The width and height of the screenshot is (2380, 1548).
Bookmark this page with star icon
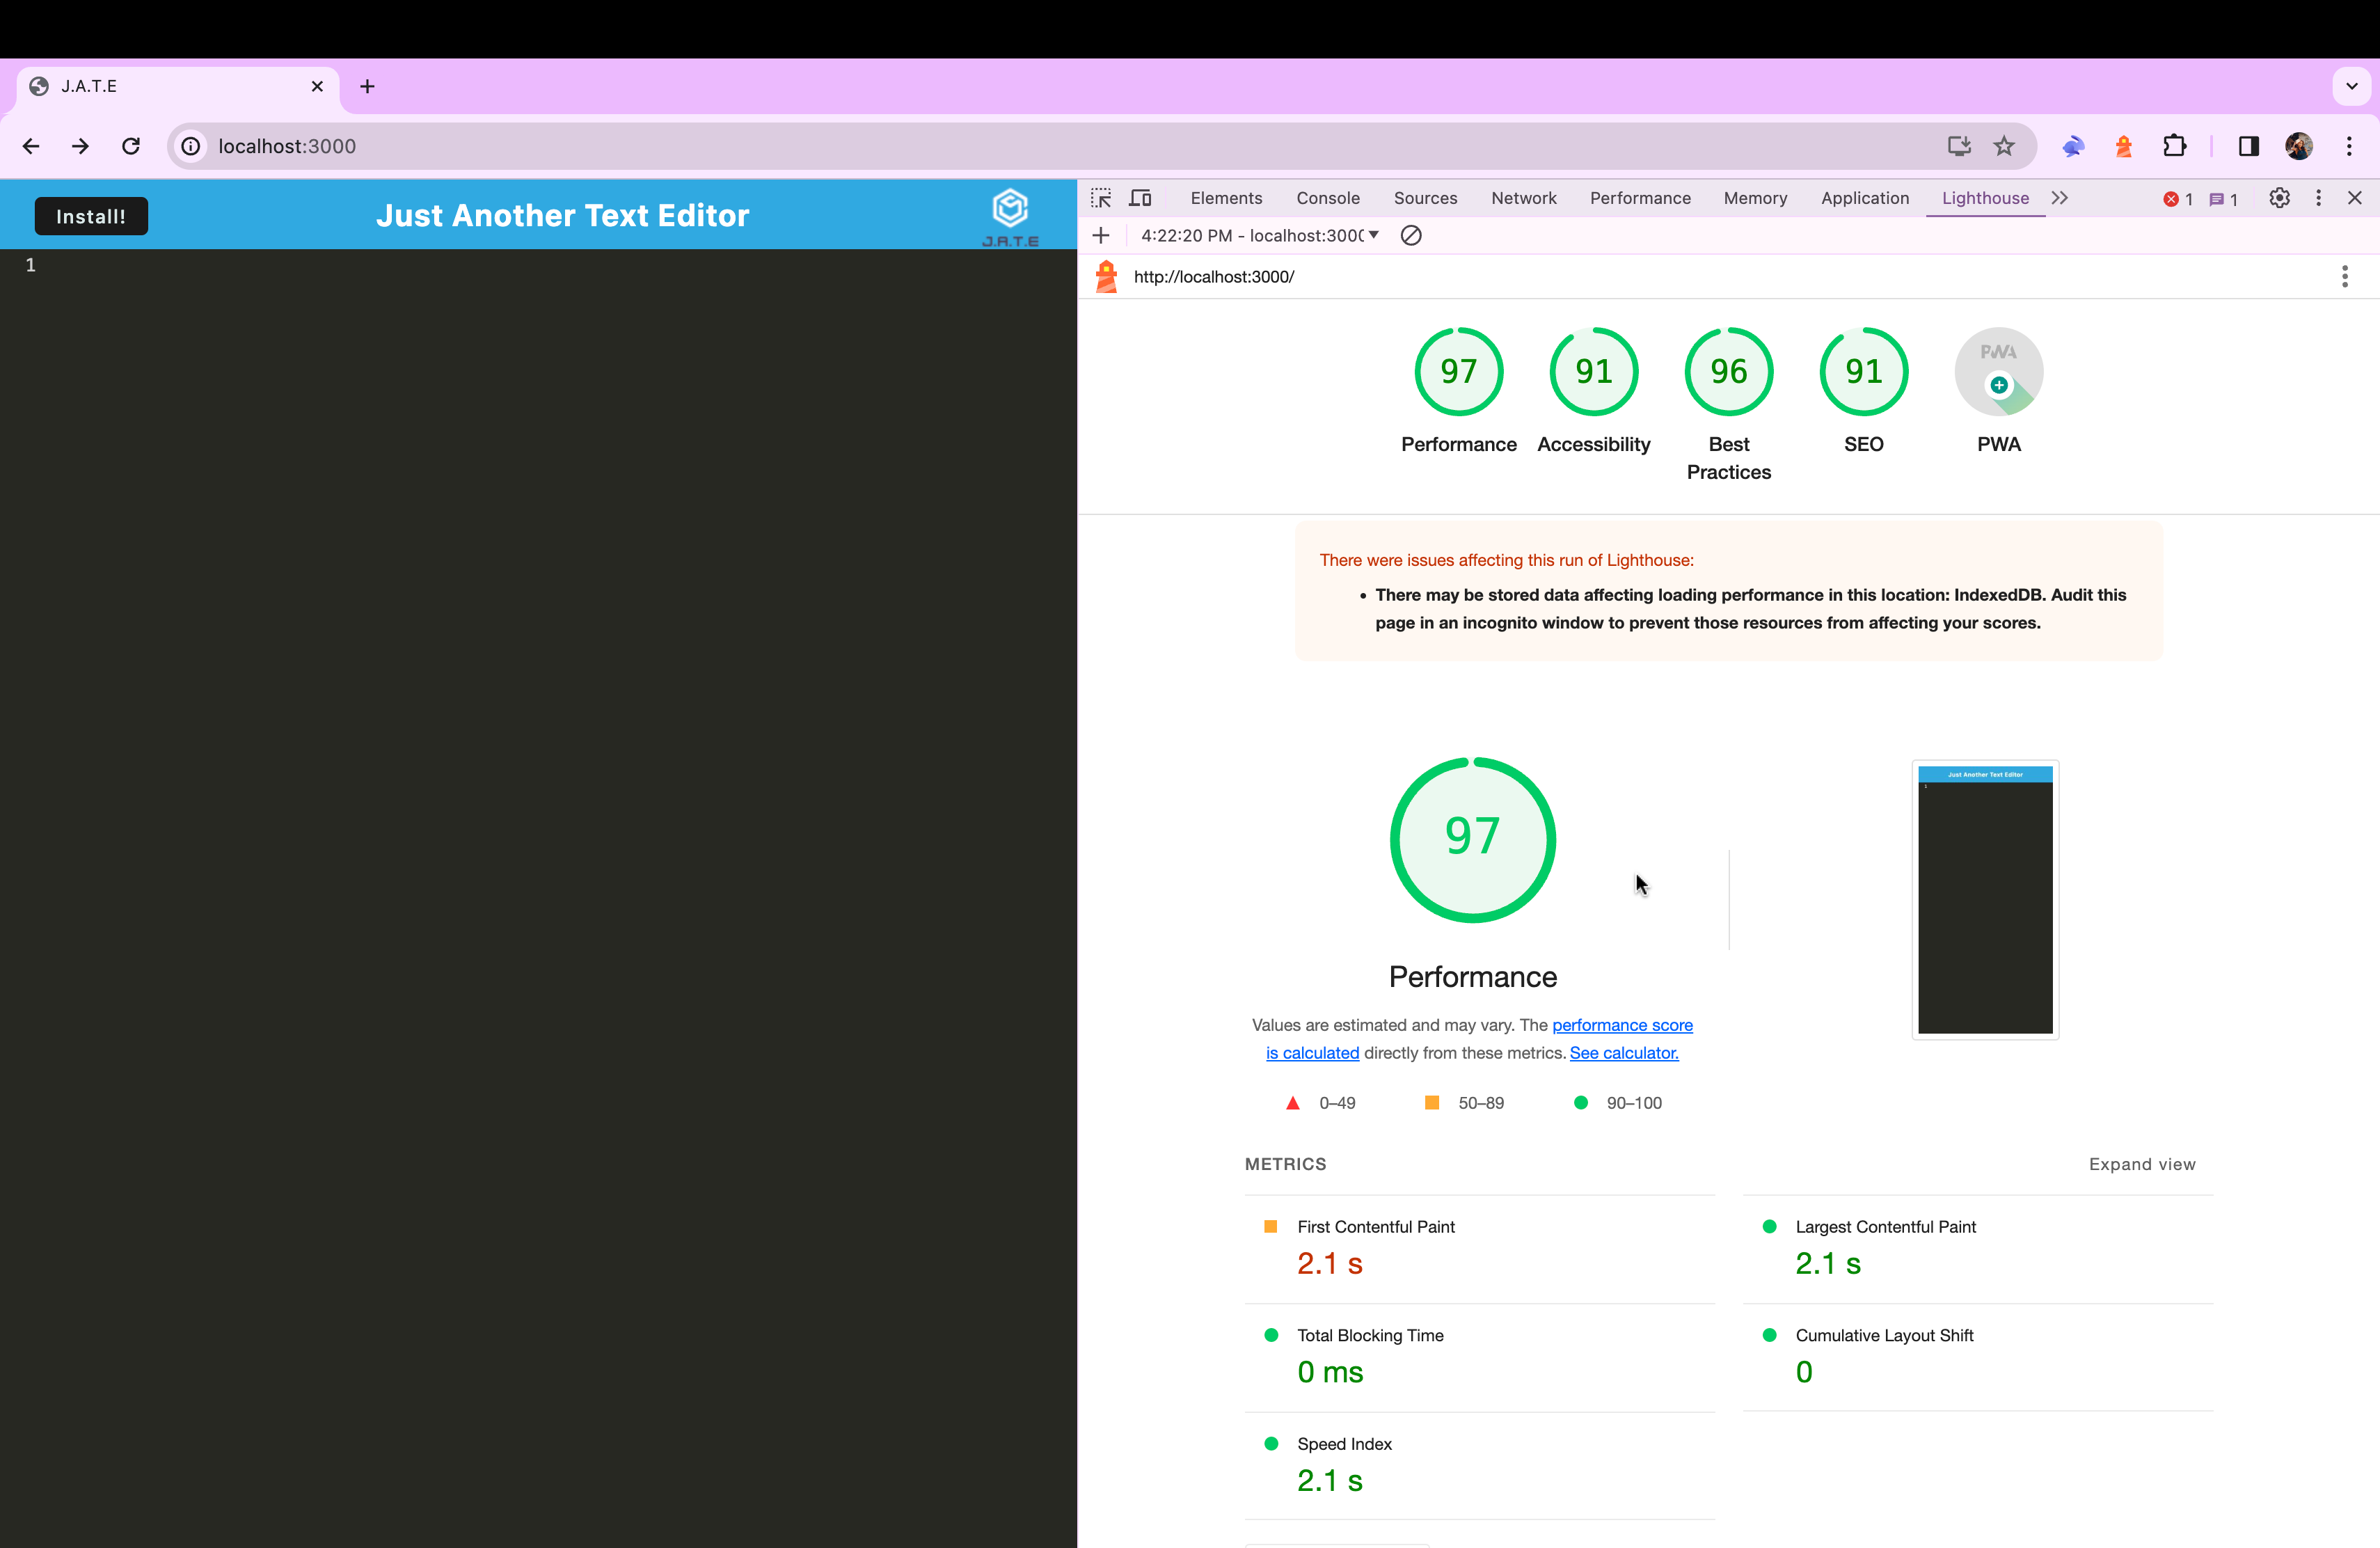2004,146
